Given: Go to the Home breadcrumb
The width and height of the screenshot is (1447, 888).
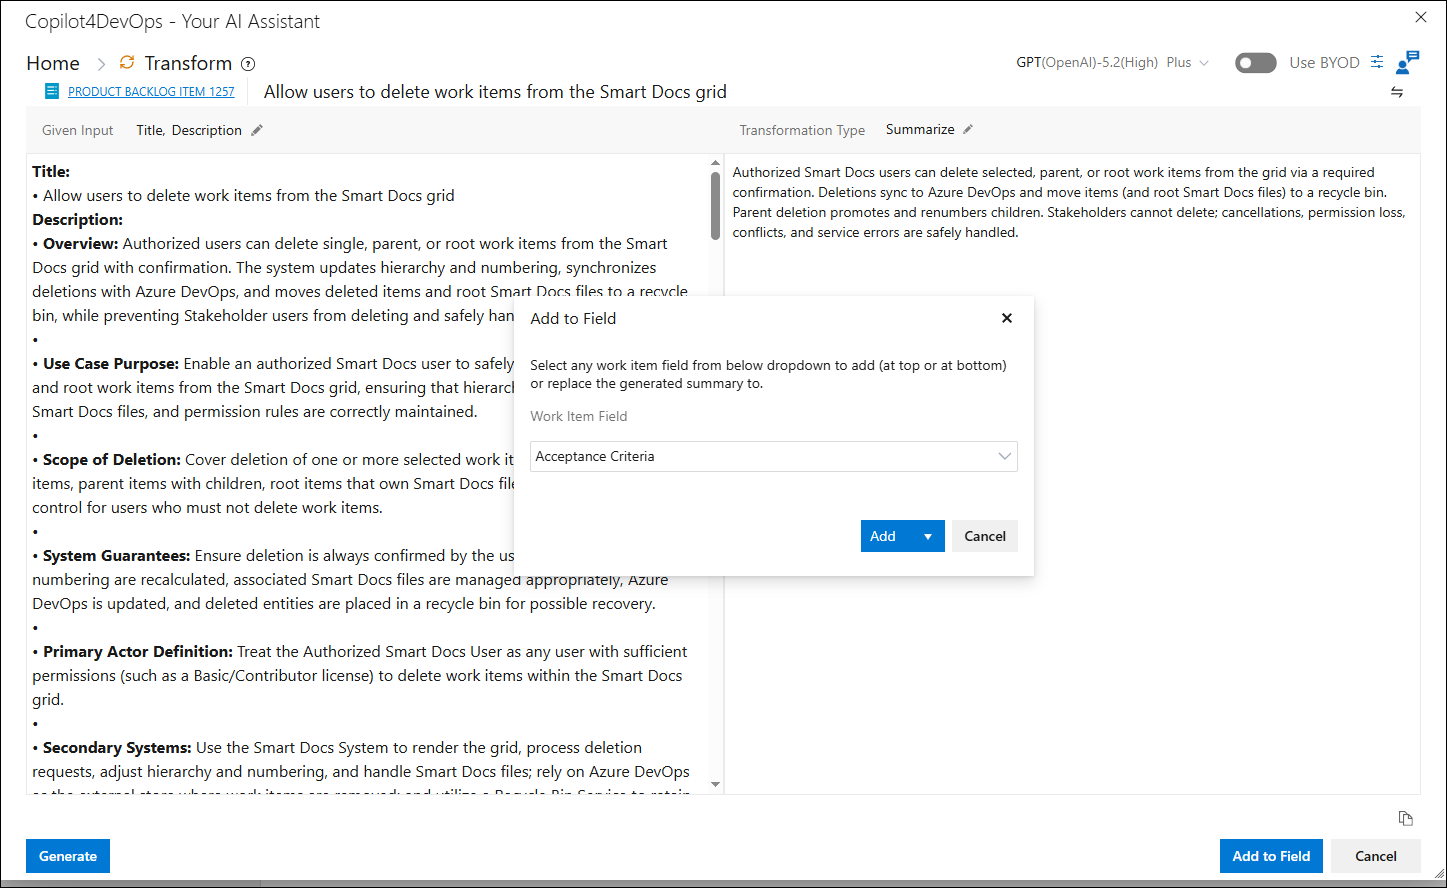Looking at the screenshot, I should pos(53,63).
